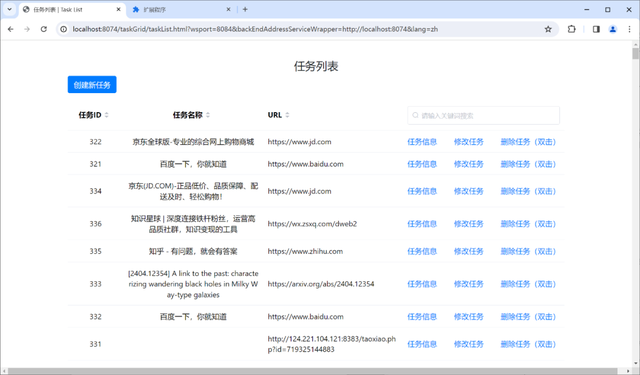Viewport: 640px width, 375px height.
Task: Click 删除任务 for task 322
Action: click(x=528, y=142)
